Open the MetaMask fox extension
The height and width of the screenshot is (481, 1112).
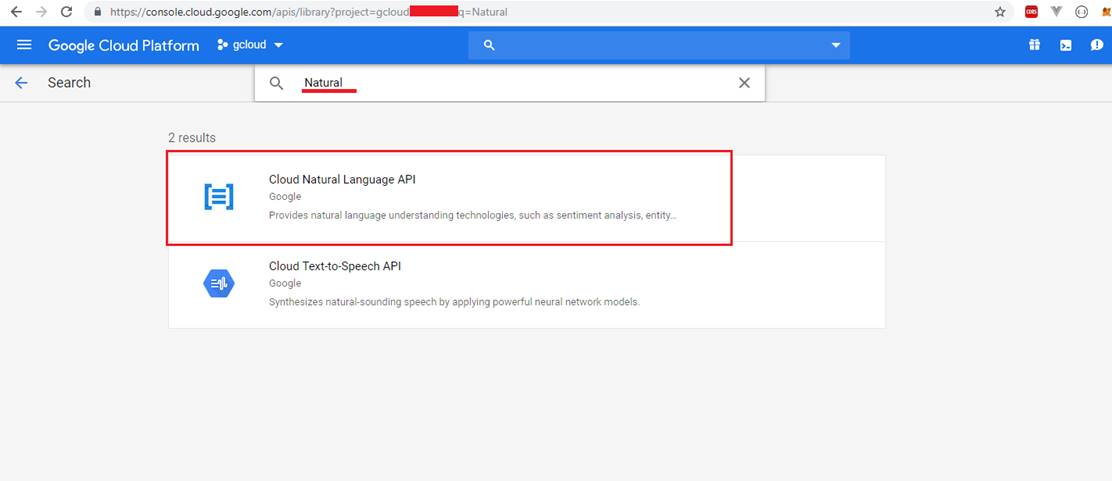coord(1107,12)
